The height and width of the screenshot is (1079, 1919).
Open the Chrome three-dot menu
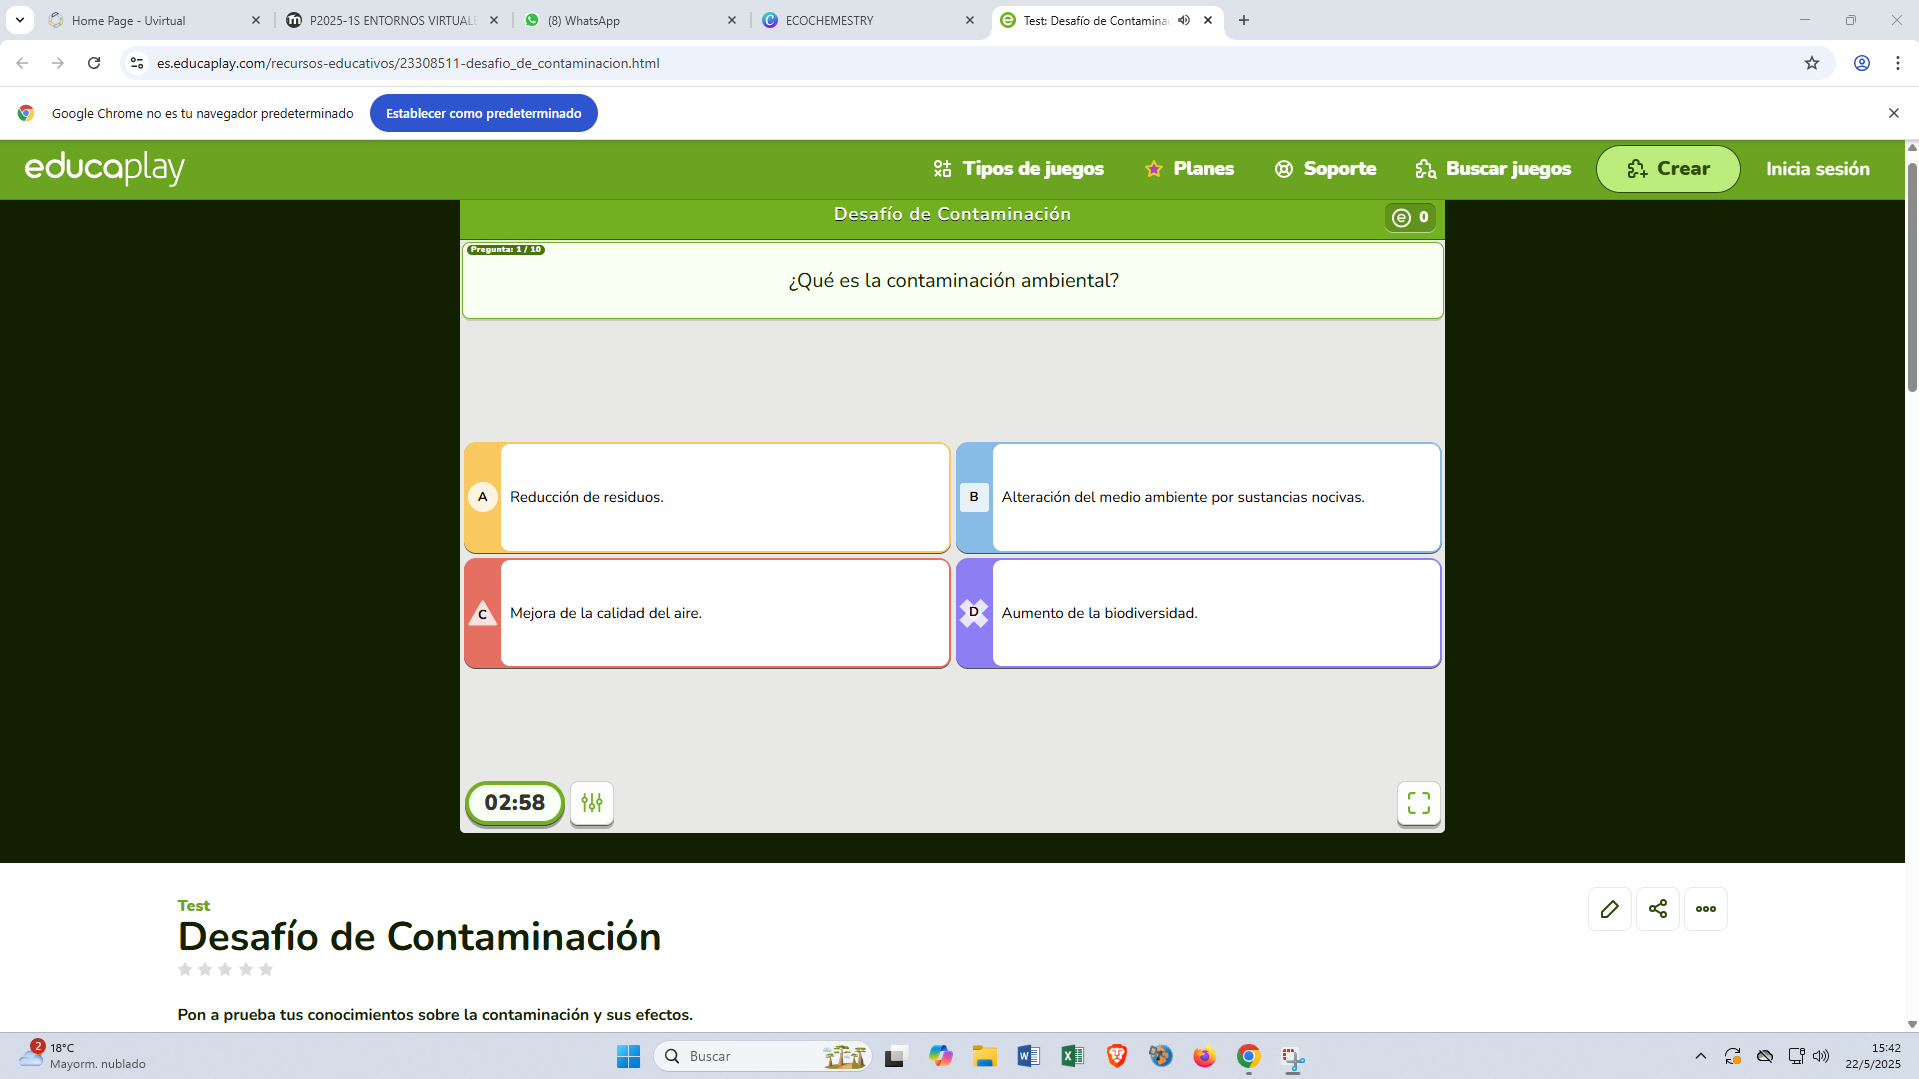click(x=1897, y=63)
